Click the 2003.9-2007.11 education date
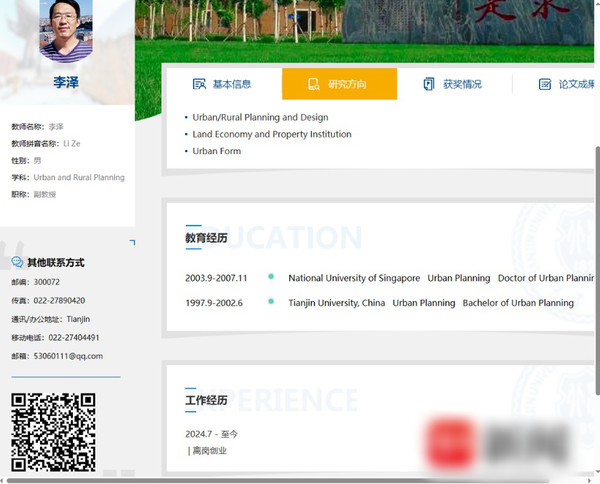600x484 pixels. pyautogui.click(x=216, y=278)
